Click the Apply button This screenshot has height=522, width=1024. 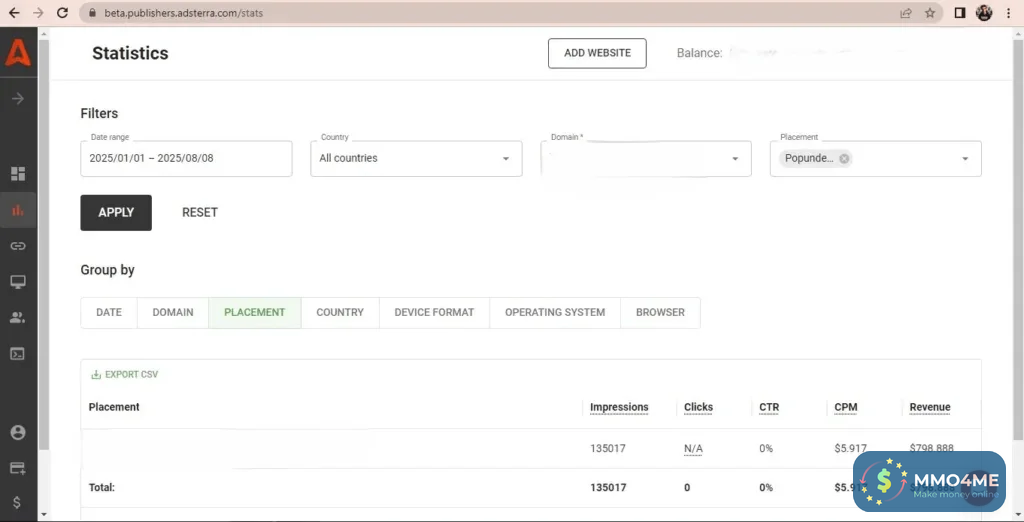pos(116,212)
